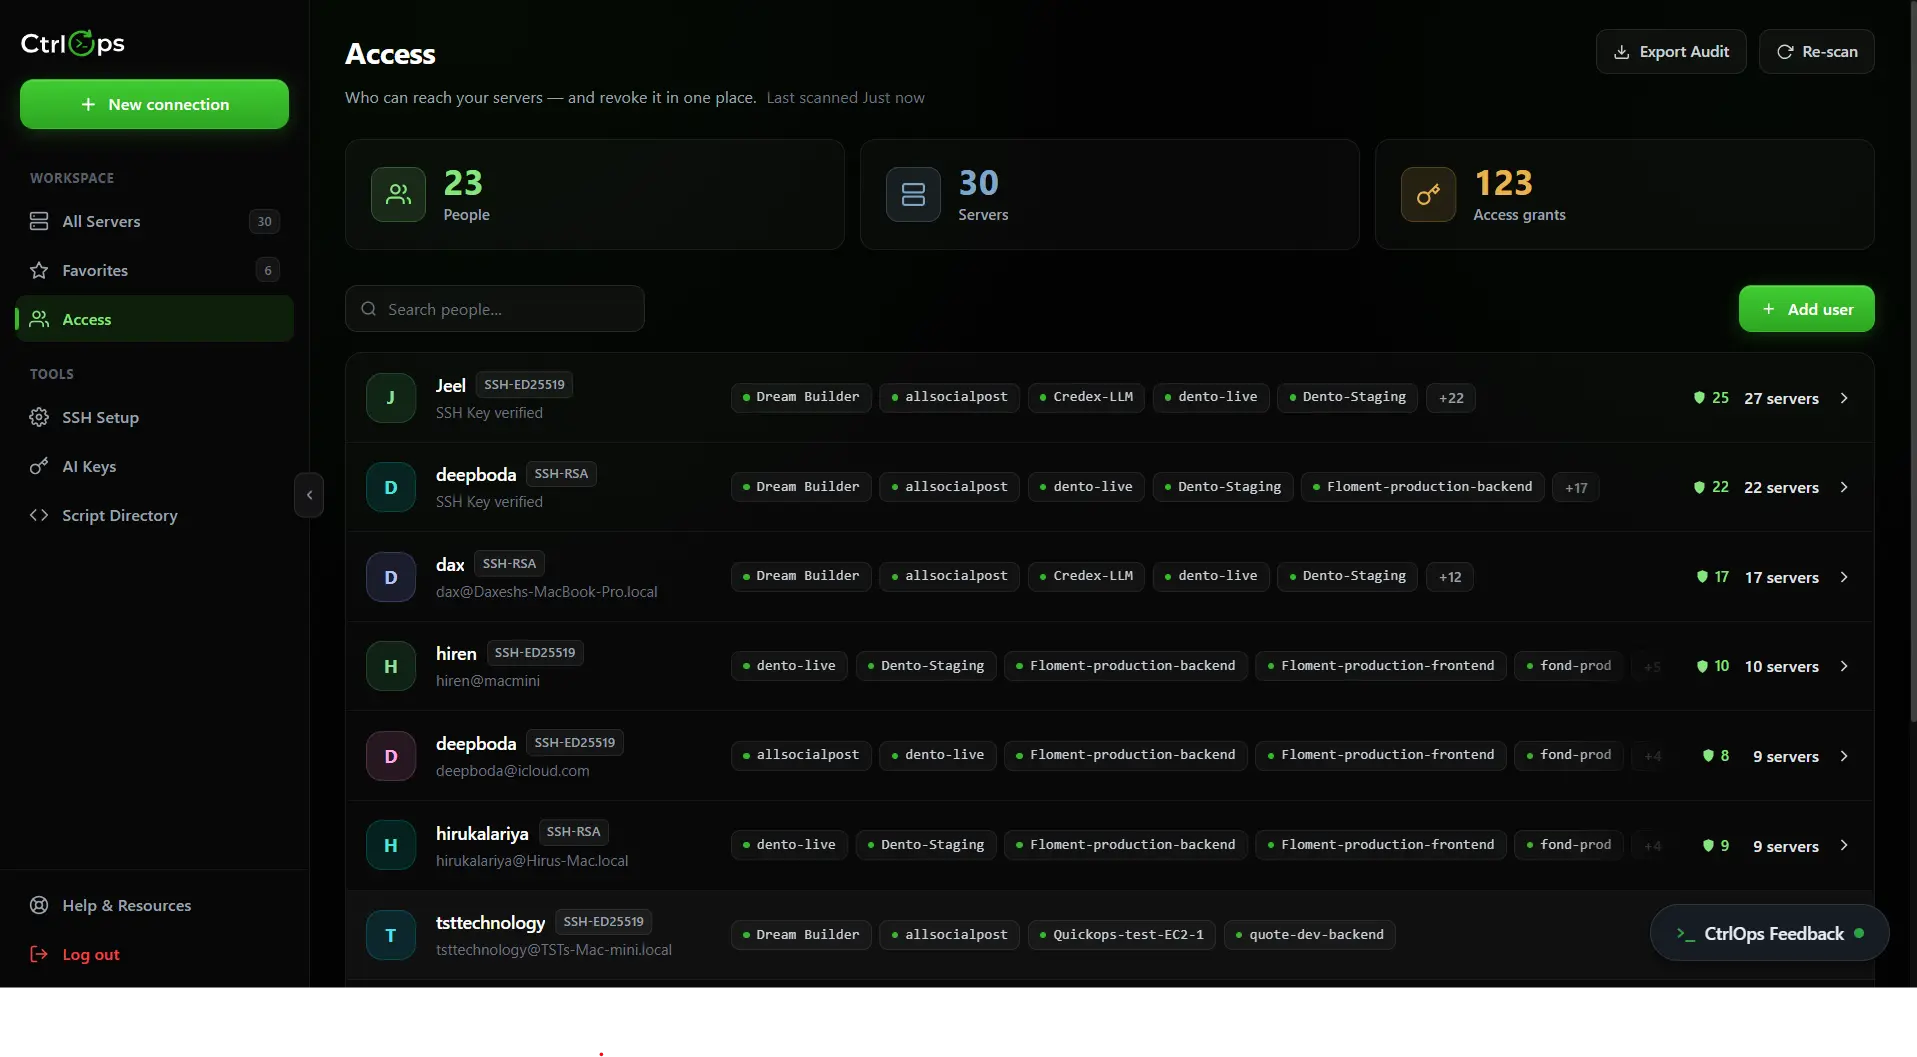
Task: Click the SSH-ED25519 badge beside Jeel
Action: 524,385
